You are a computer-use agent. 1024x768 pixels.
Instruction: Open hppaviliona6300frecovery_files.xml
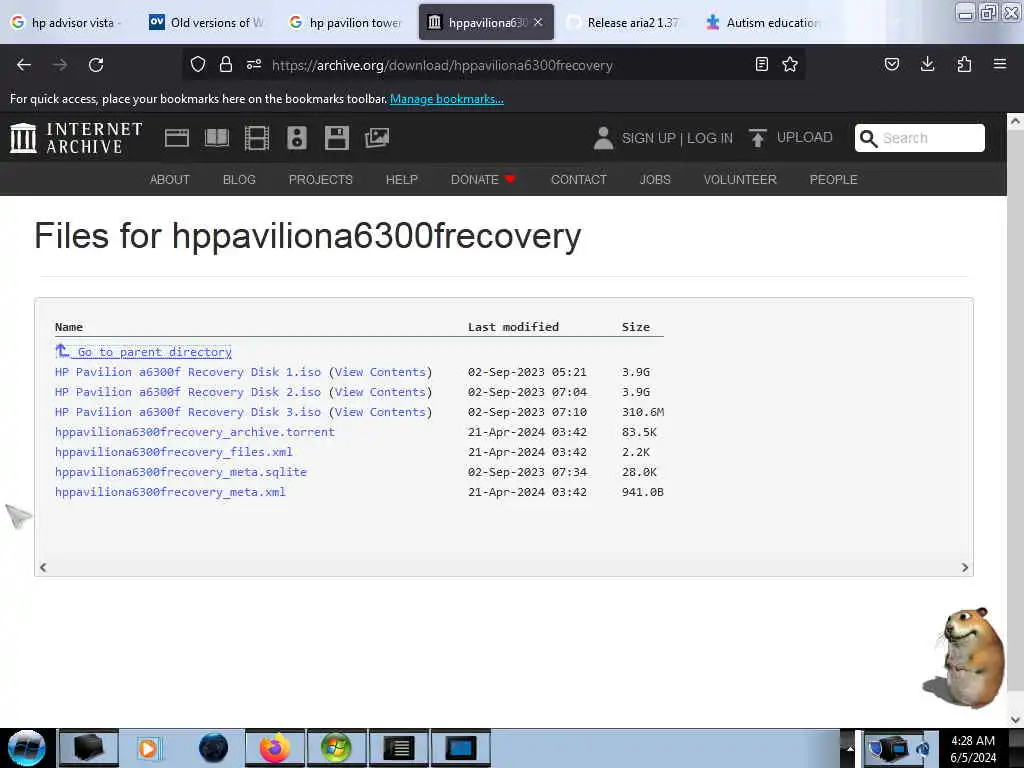[x=174, y=452]
